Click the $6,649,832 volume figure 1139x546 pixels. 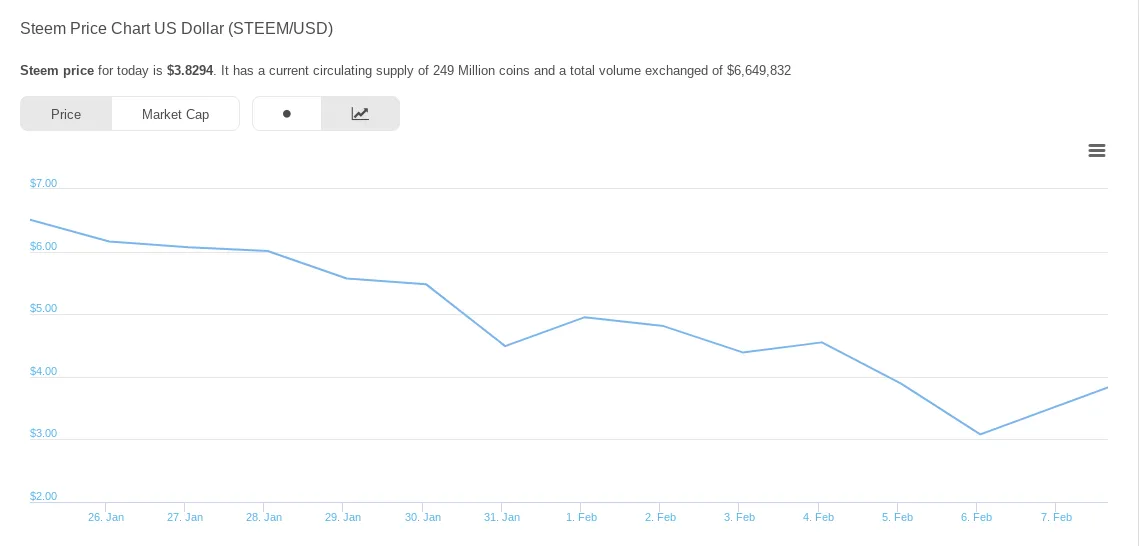tap(758, 71)
